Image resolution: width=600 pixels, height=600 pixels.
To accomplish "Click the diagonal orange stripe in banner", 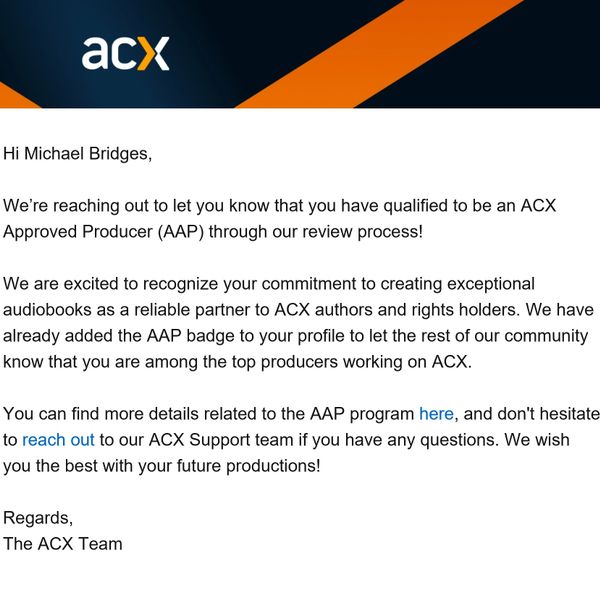I will point(400,52).
